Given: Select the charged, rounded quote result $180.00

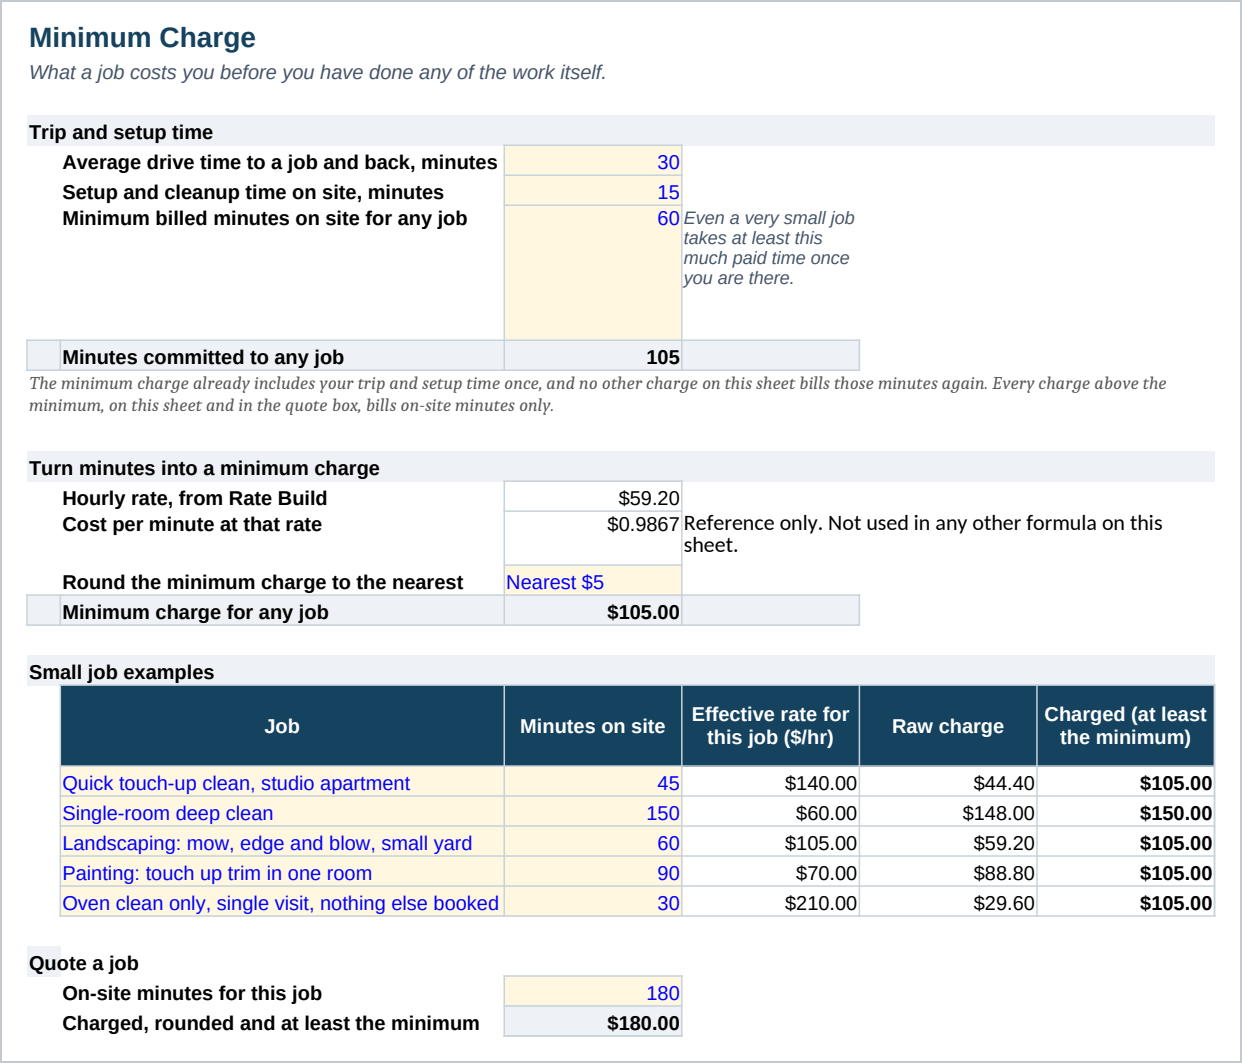Looking at the screenshot, I should [x=593, y=1022].
